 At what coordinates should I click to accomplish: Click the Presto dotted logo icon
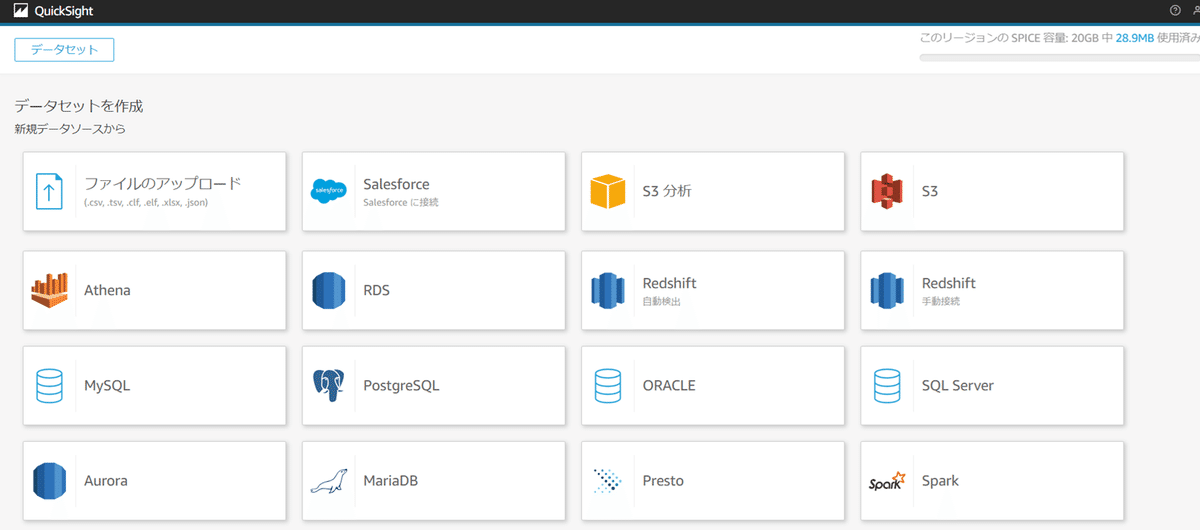pos(607,481)
